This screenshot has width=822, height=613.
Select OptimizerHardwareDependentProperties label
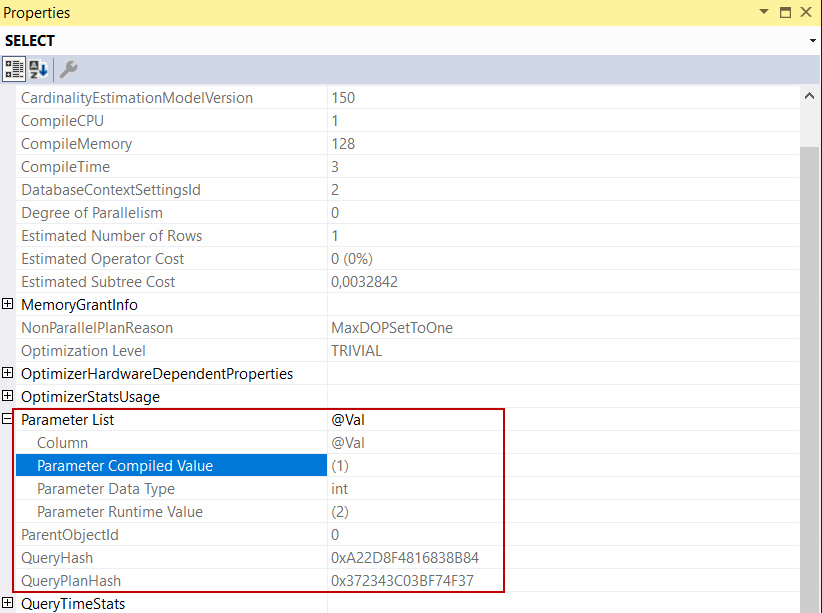[157, 374]
